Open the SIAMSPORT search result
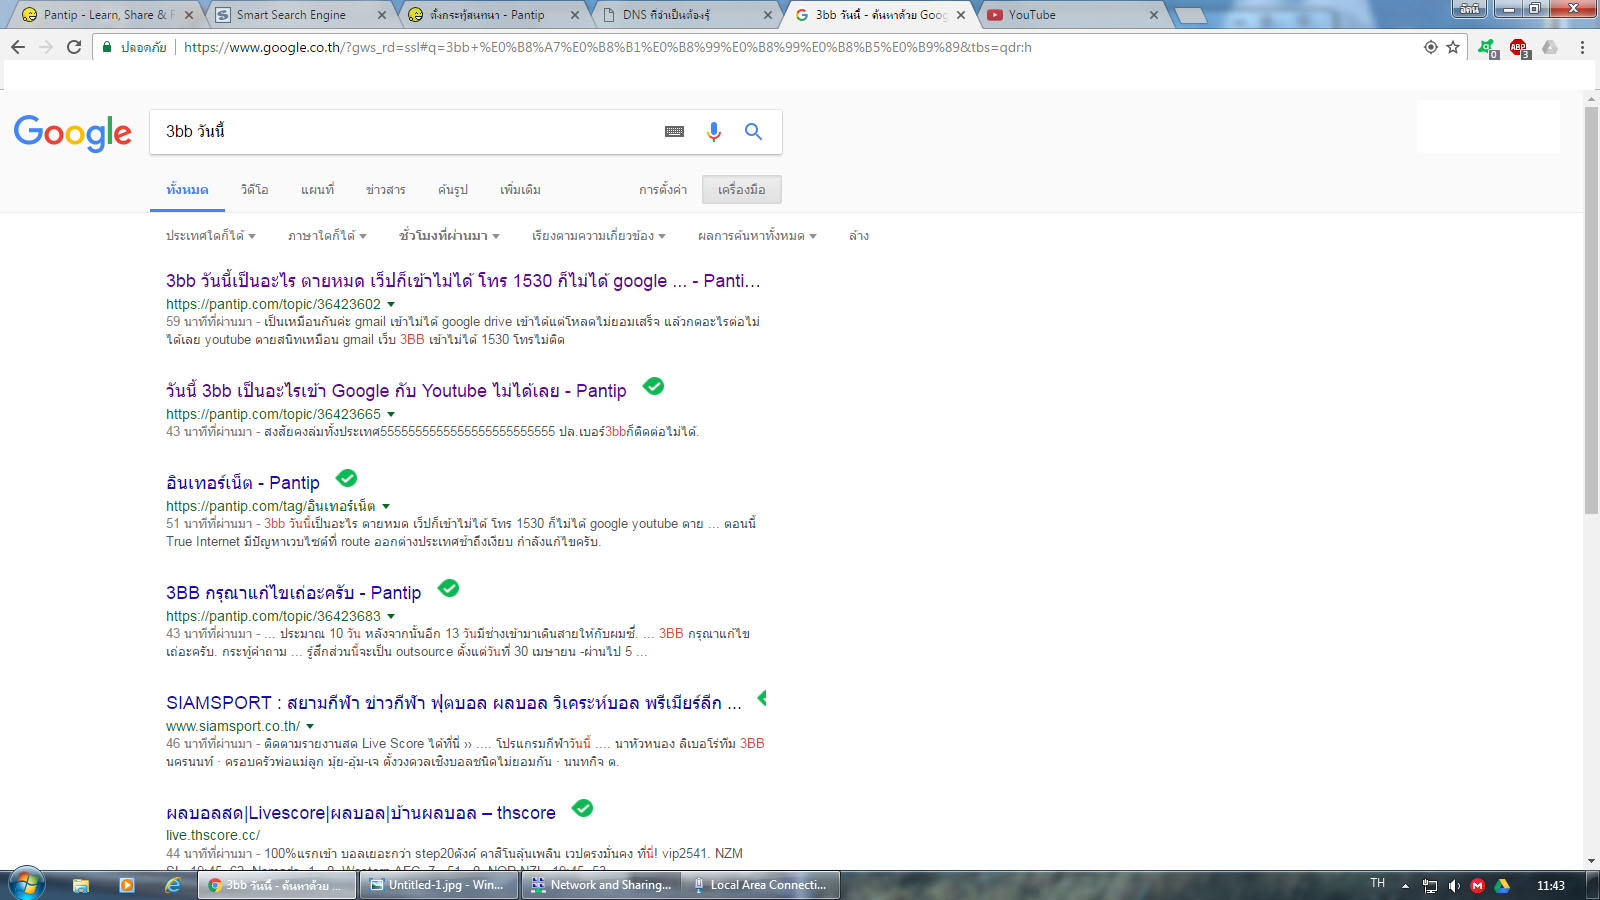This screenshot has height=900, width=1600. pyautogui.click(x=454, y=703)
